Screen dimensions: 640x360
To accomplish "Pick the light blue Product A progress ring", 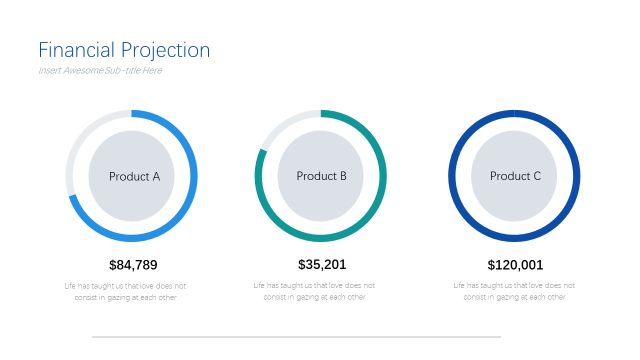I will (x=193, y=176).
